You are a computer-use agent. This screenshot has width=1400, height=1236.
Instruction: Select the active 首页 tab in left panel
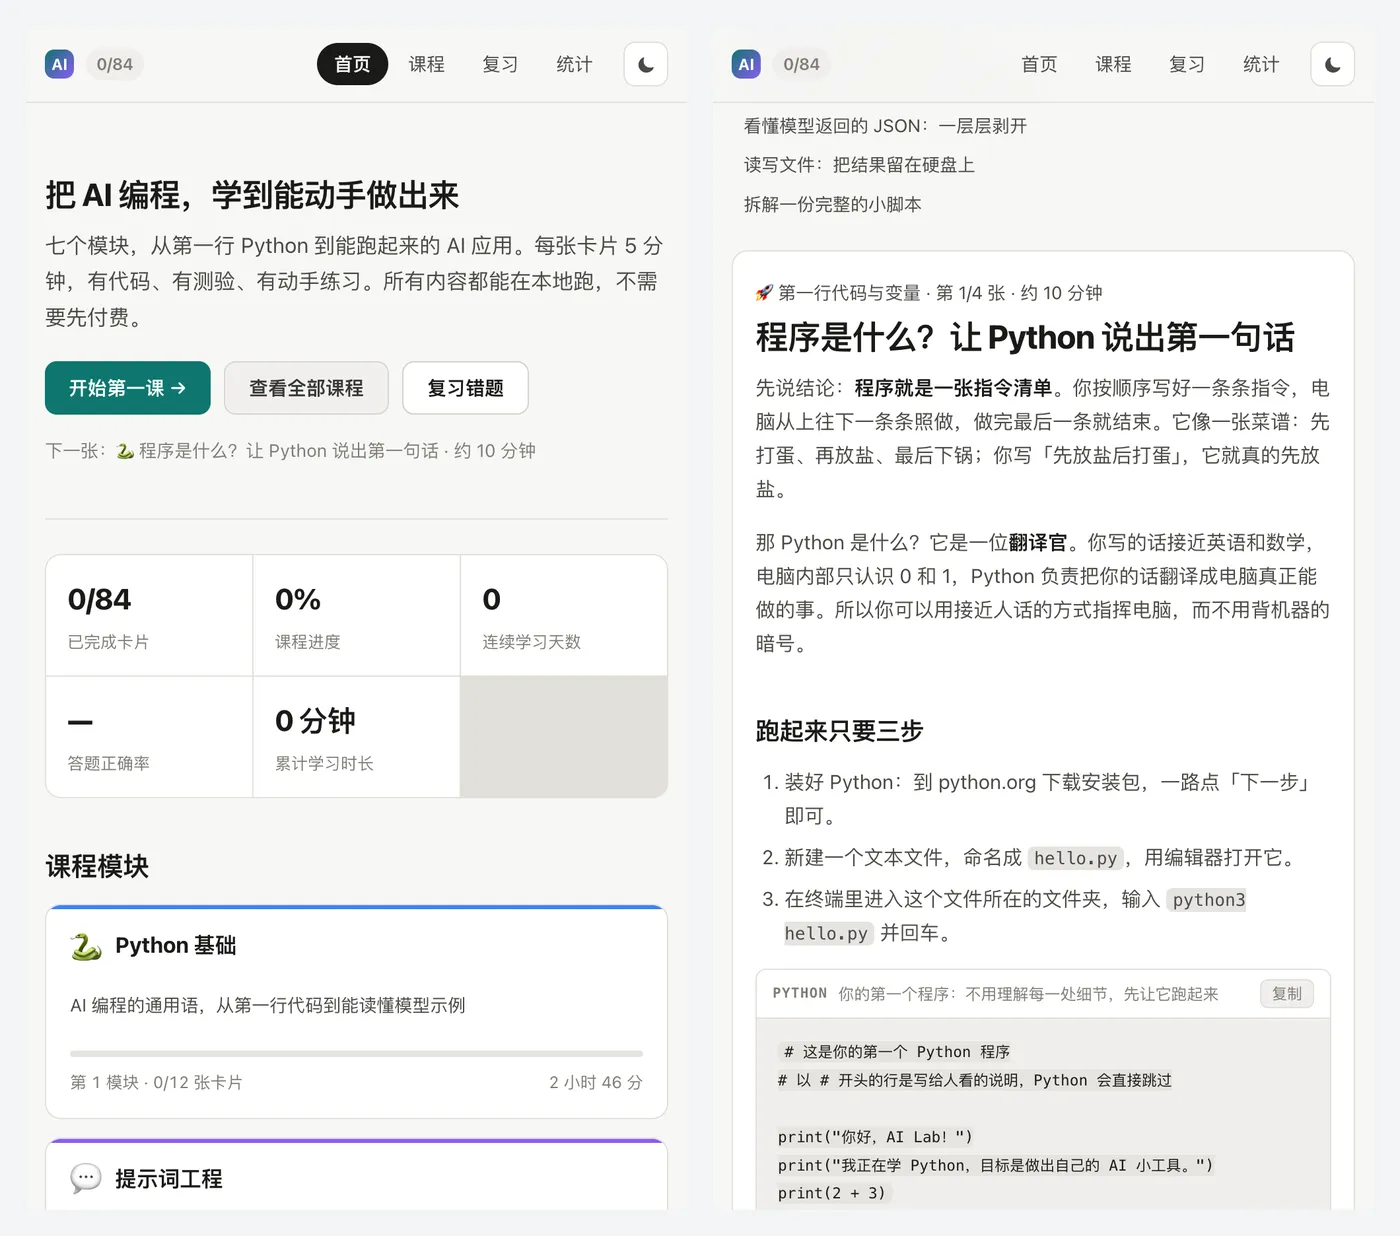(352, 64)
